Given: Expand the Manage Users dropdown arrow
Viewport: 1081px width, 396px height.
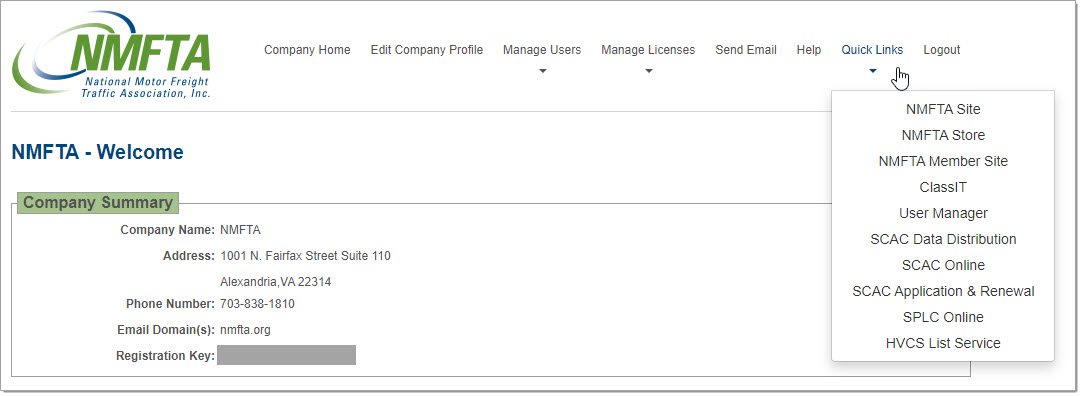Looking at the screenshot, I should 543,71.
